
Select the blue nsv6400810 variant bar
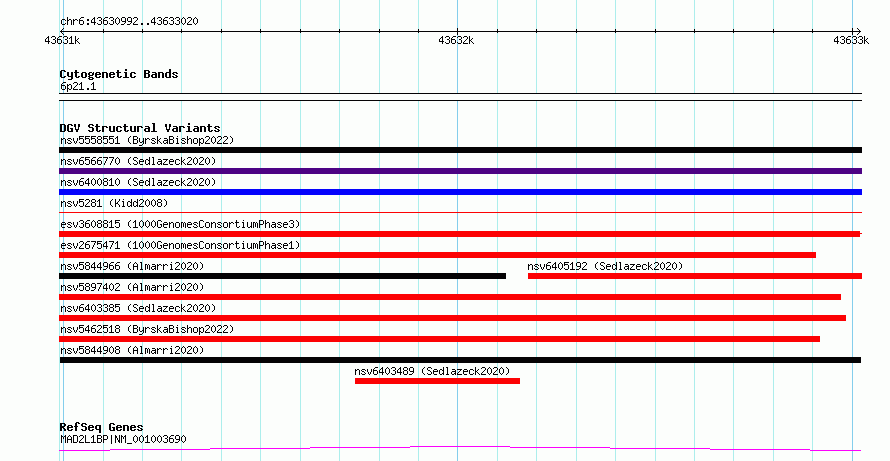(460, 192)
